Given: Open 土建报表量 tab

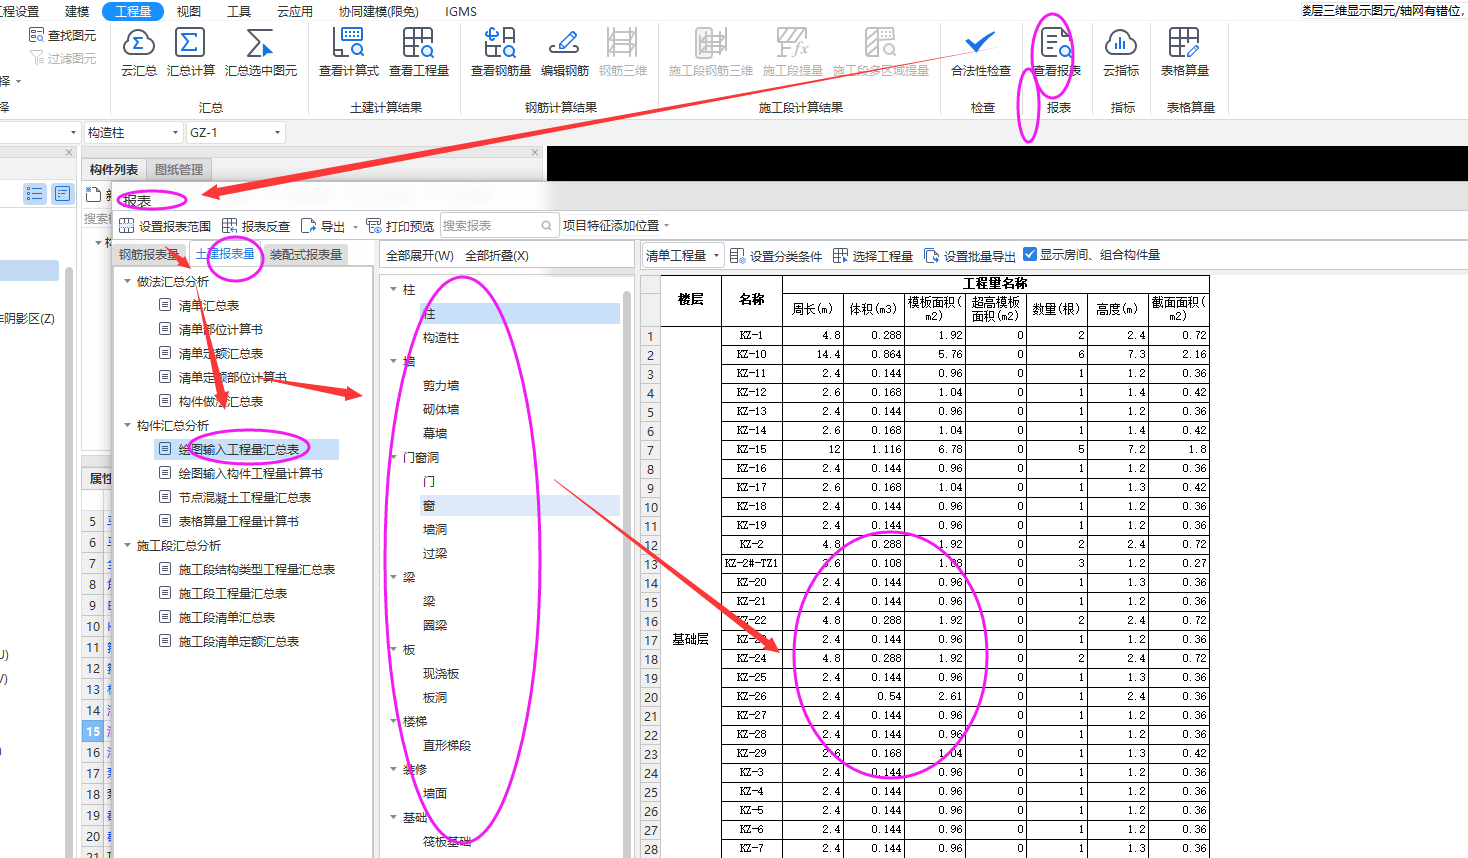Looking at the screenshot, I should click(x=226, y=254).
